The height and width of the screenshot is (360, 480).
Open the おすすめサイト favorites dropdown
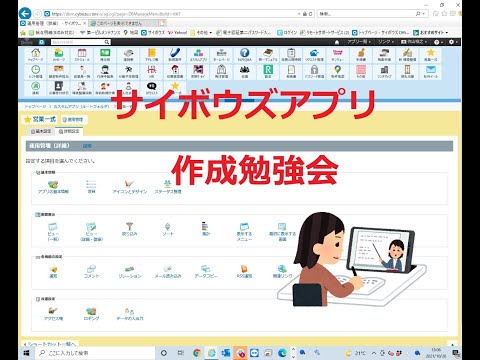431,33
